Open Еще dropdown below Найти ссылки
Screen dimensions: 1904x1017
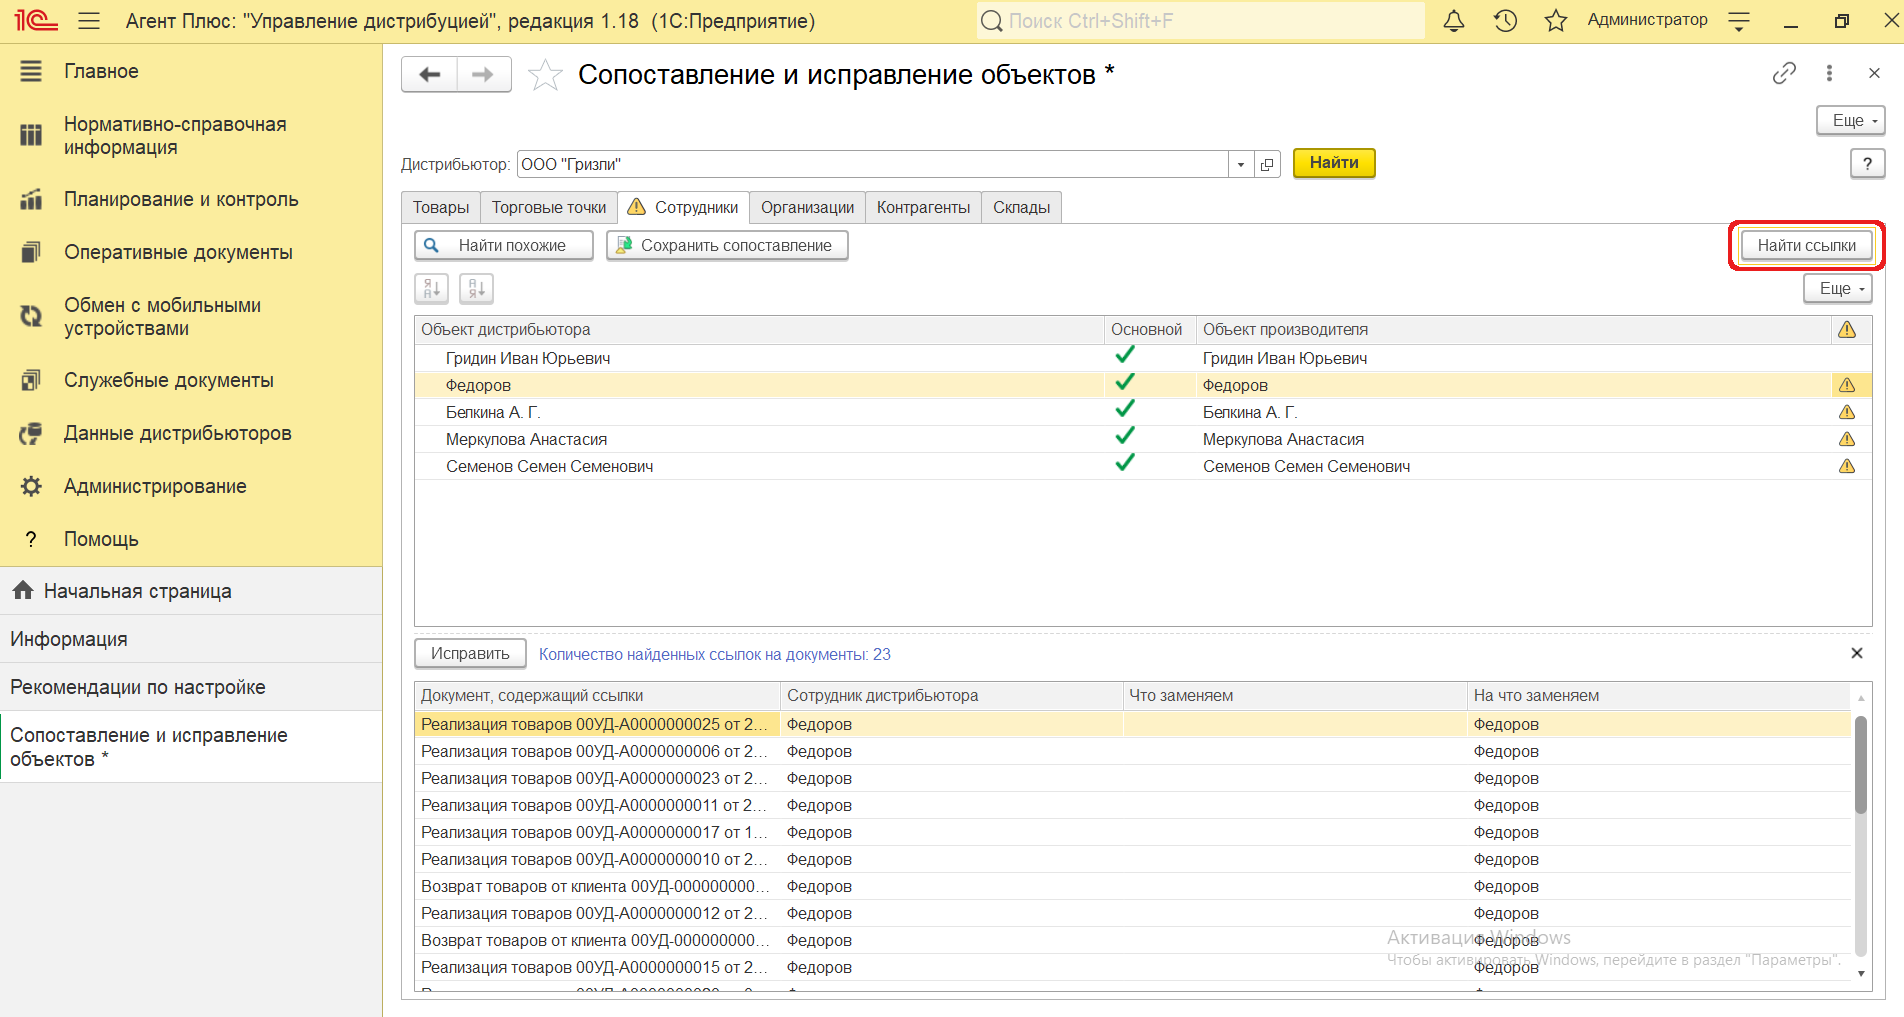(x=1838, y=289)
